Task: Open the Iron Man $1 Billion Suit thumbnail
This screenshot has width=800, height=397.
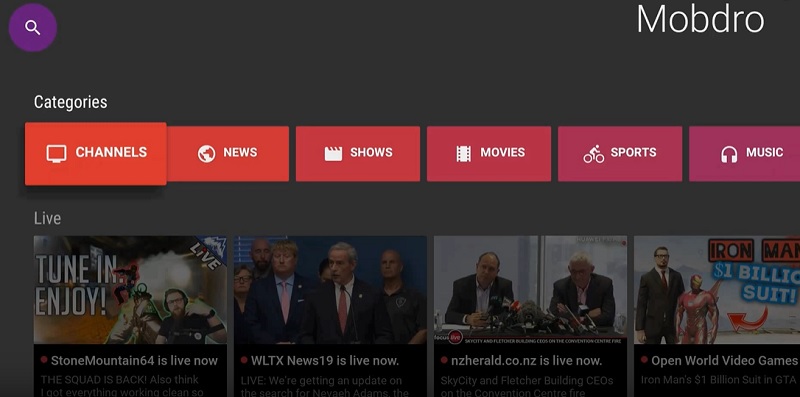Action: (717, 290)
